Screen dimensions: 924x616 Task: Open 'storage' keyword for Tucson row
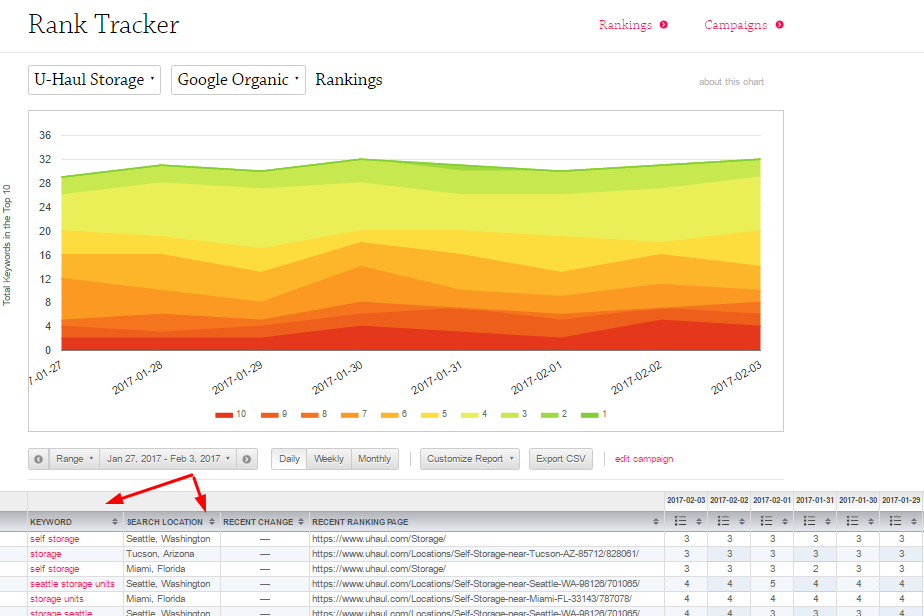pos(45,554)
